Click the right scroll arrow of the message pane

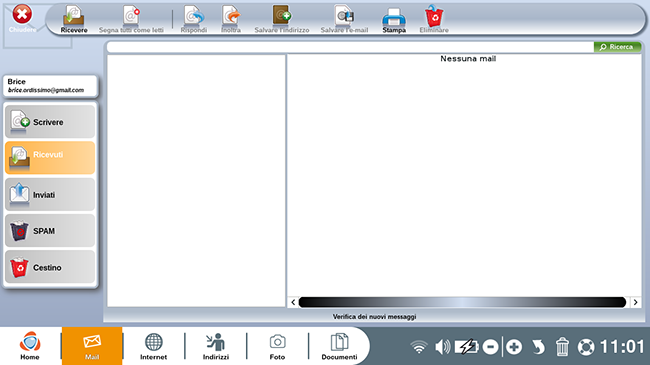(635, 302)
